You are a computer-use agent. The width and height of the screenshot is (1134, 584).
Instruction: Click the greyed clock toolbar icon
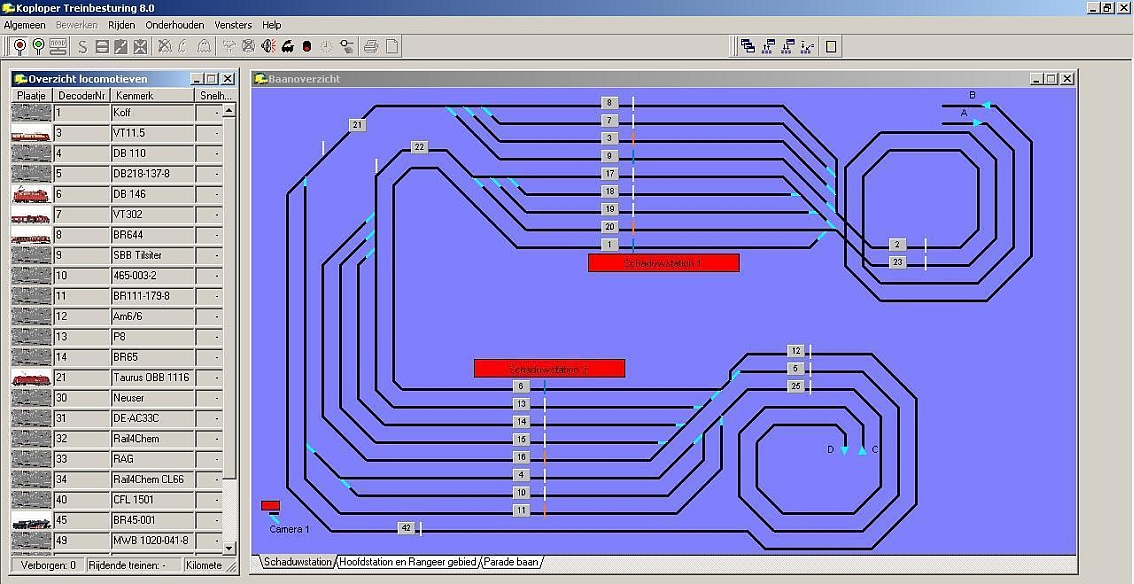tap(327, 47)
